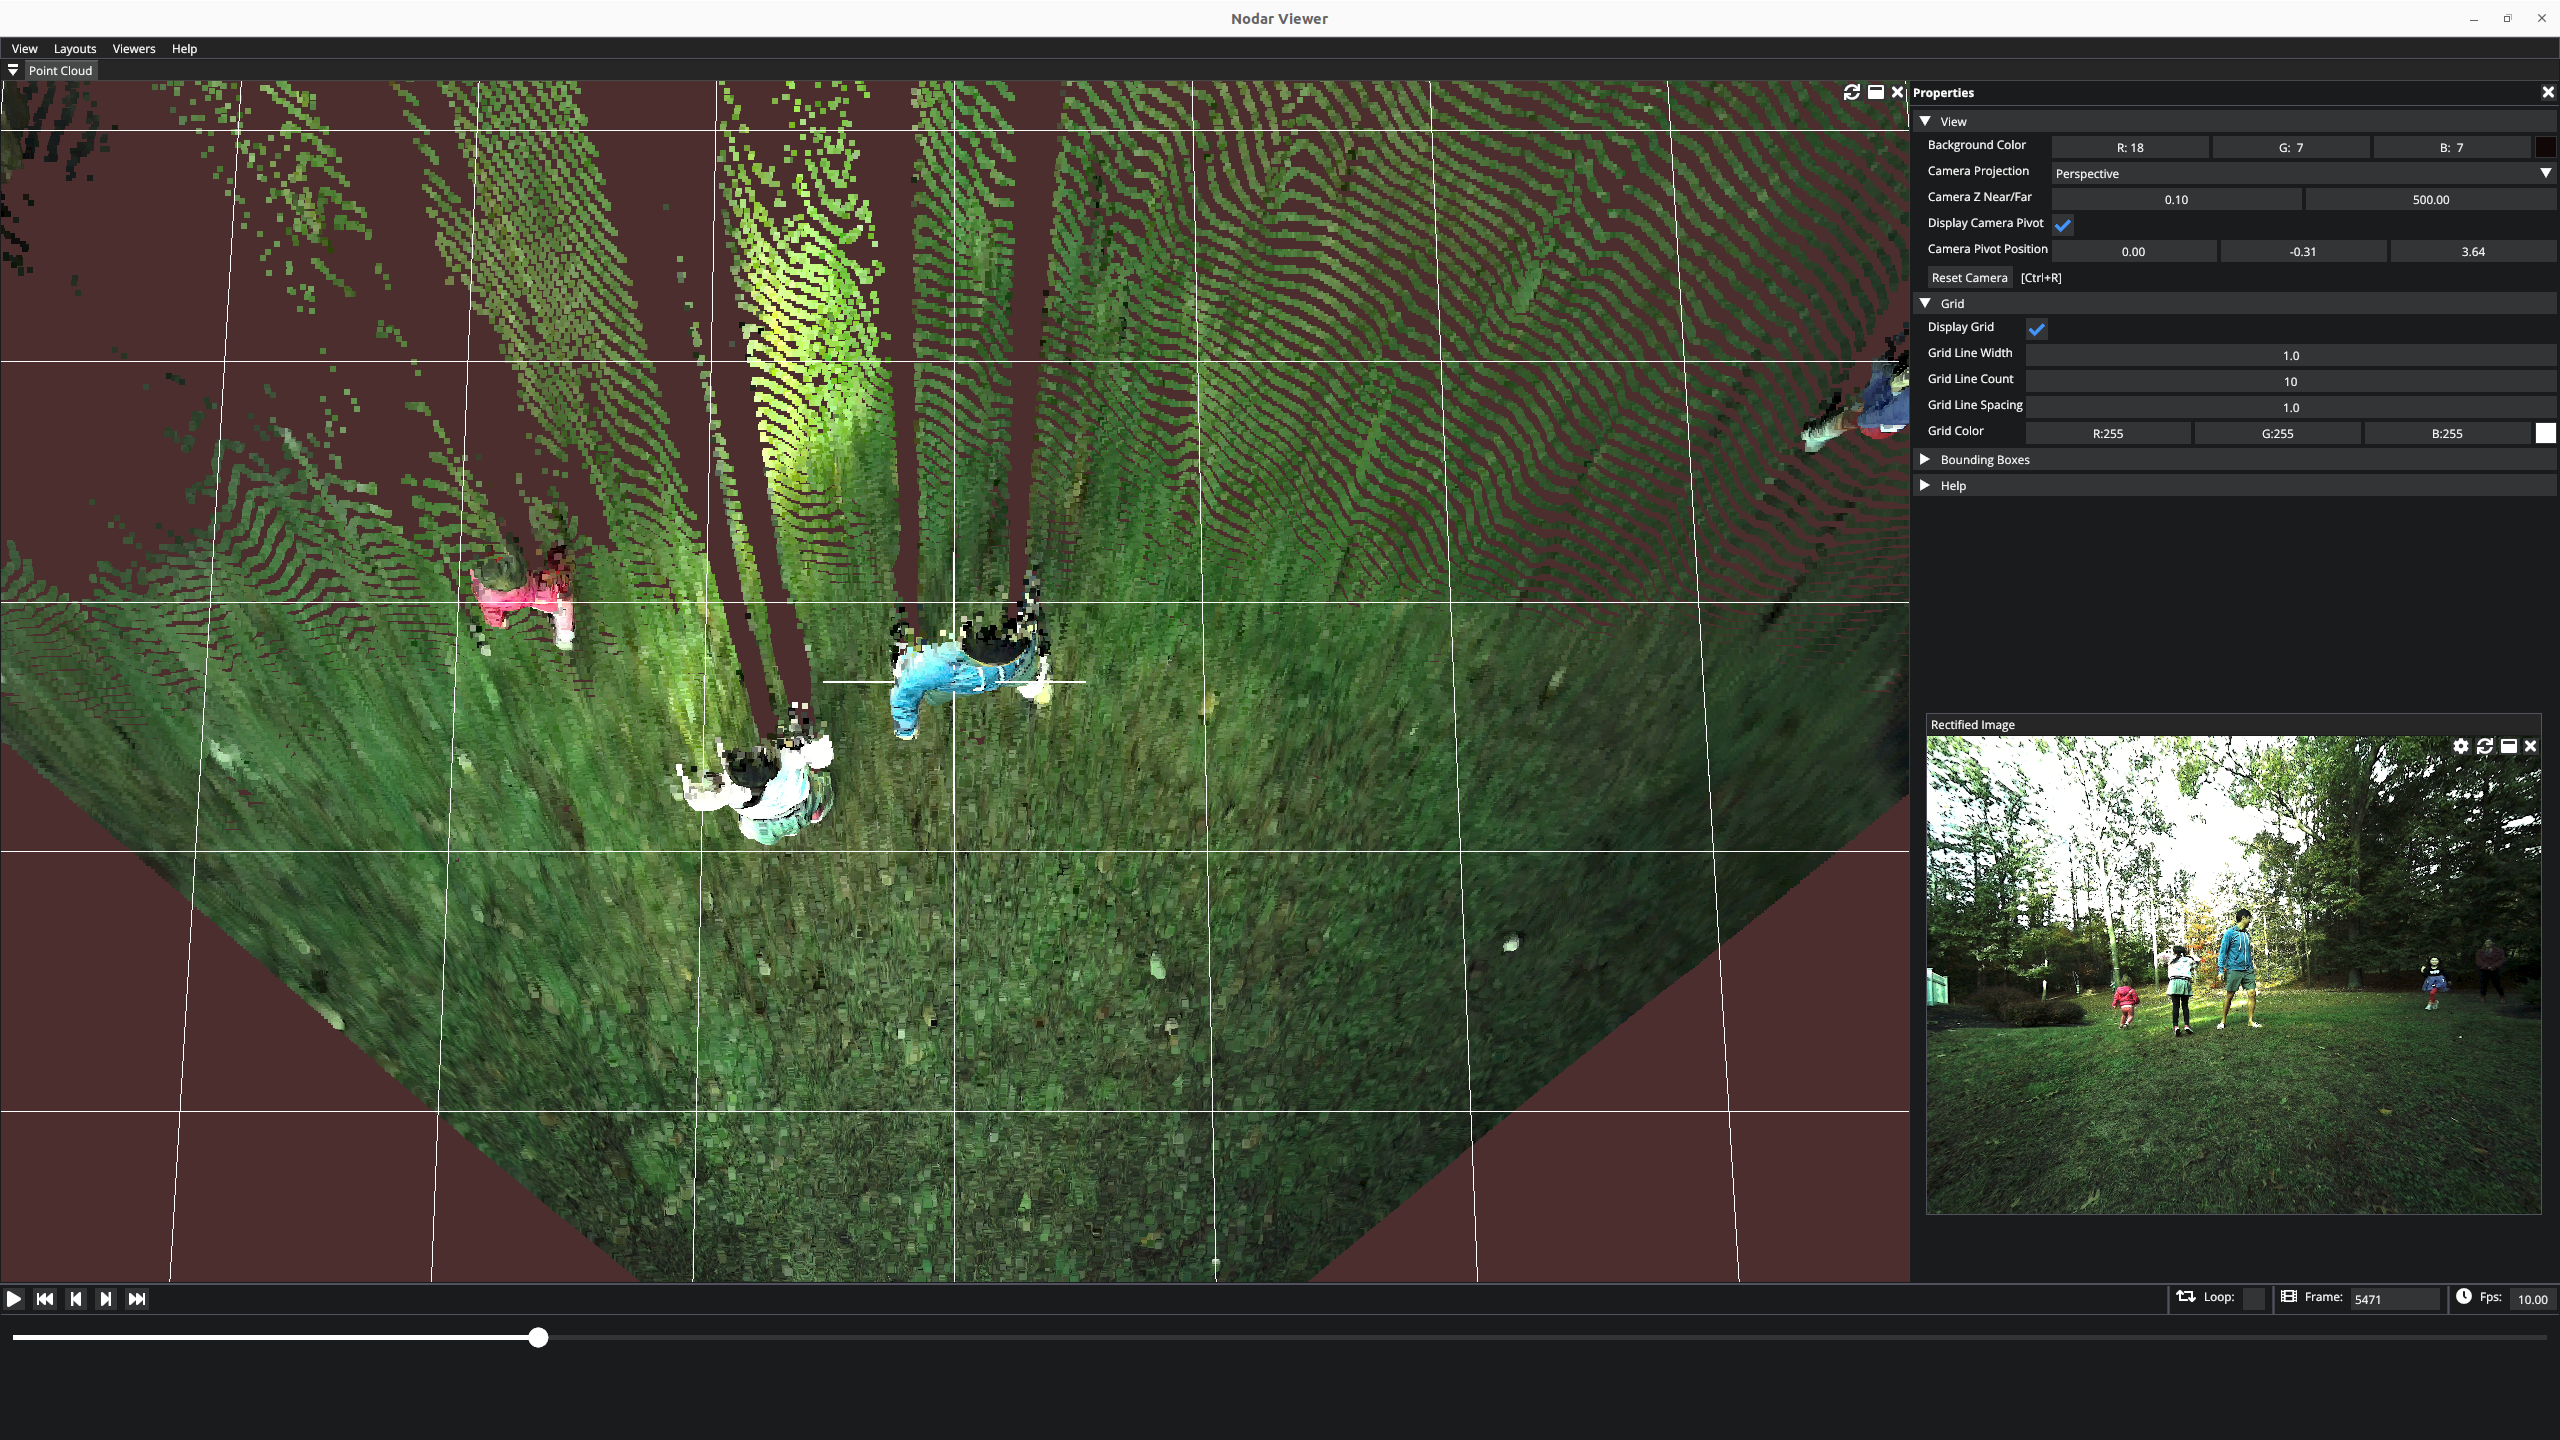Refresh the Rectified Image viewer

click(2485, 746)
